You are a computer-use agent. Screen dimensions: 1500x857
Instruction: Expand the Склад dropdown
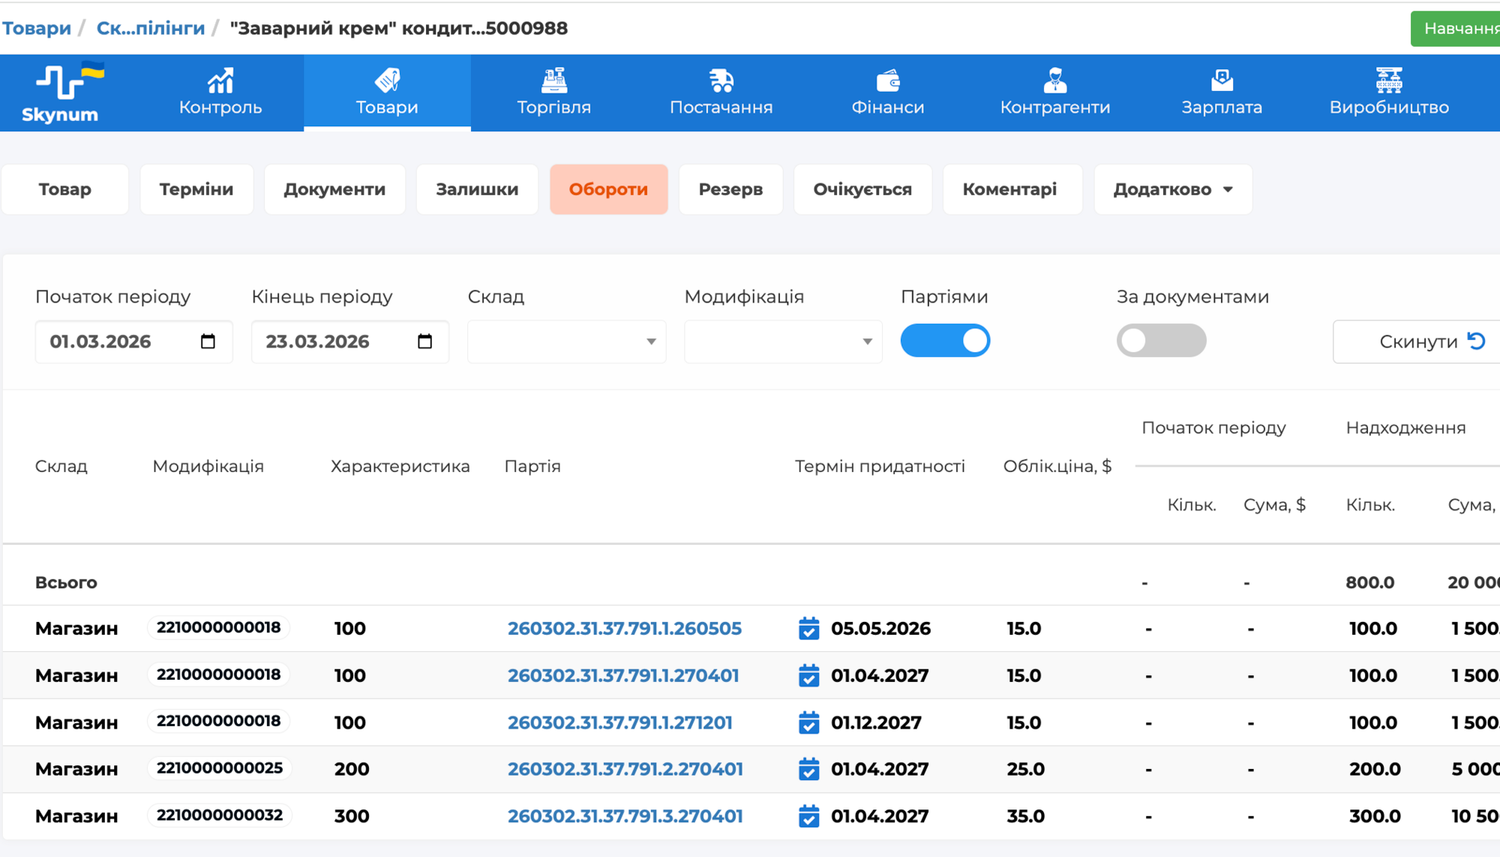566,342
